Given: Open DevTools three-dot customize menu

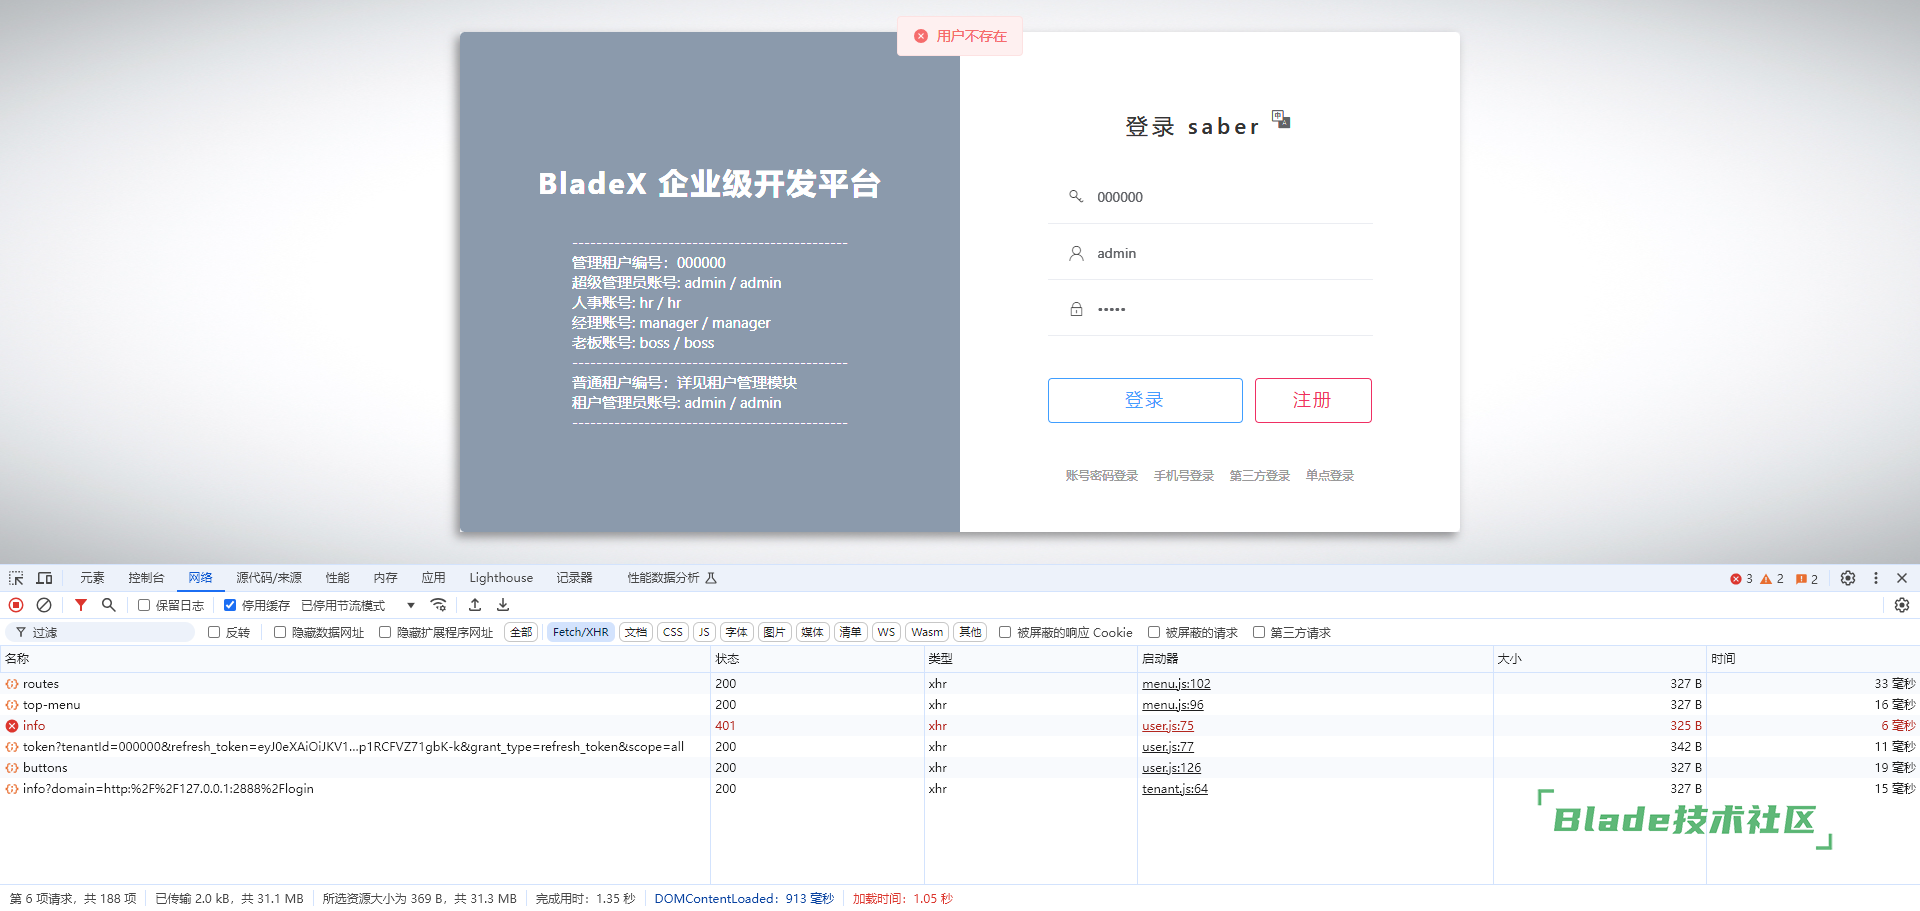Looking at the screenshot, I should (x=1876, y=578).
